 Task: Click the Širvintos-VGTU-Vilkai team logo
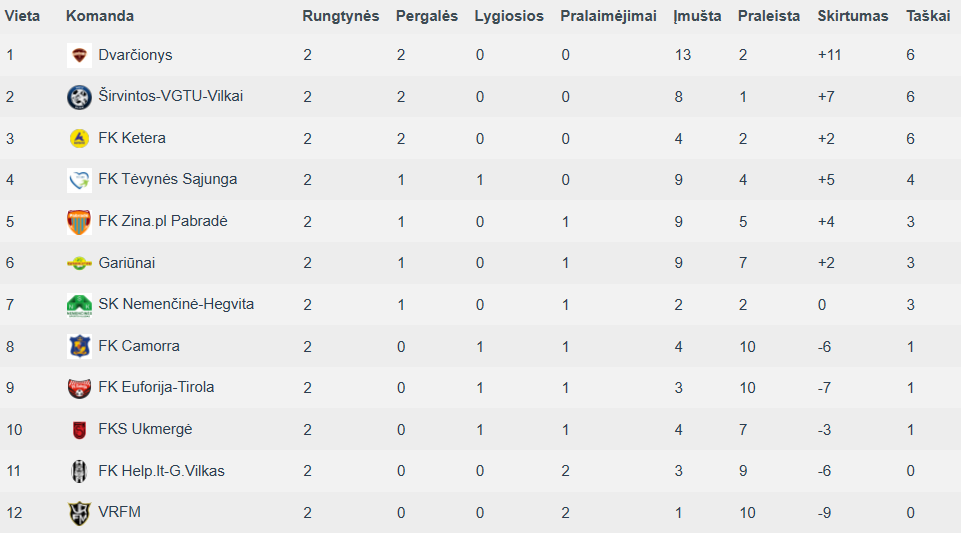coord(79,97)
